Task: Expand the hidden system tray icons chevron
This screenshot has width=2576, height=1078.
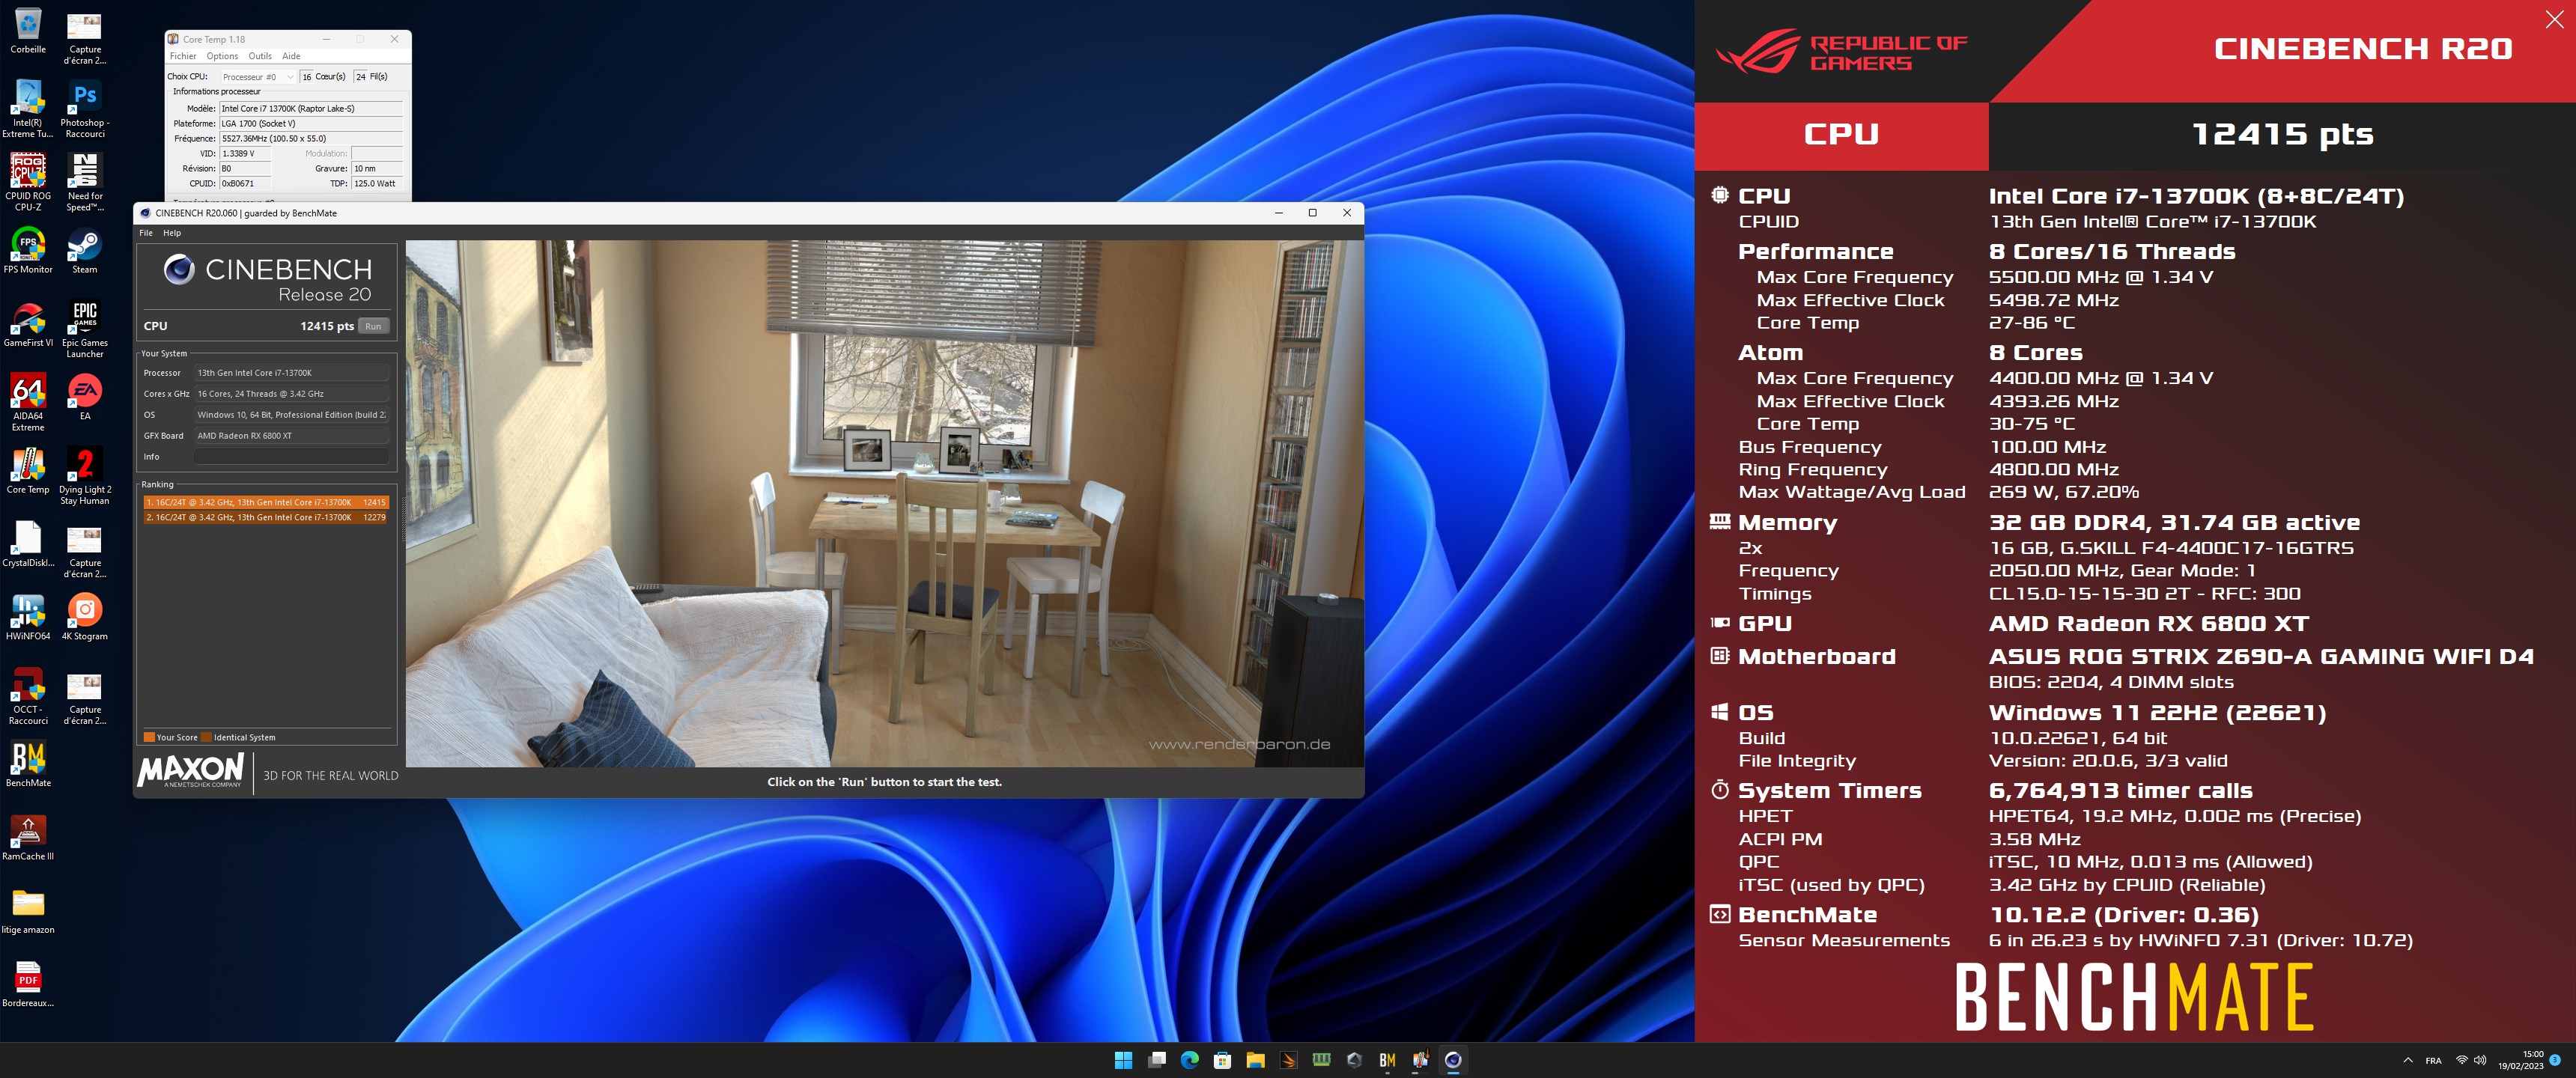Action: [2407, 1060]
